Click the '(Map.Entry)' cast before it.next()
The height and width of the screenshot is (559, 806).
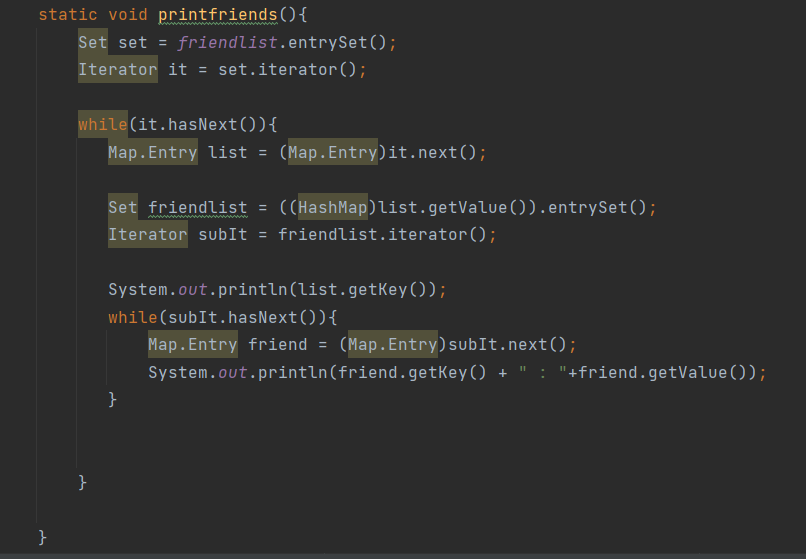tap(333, 152)
